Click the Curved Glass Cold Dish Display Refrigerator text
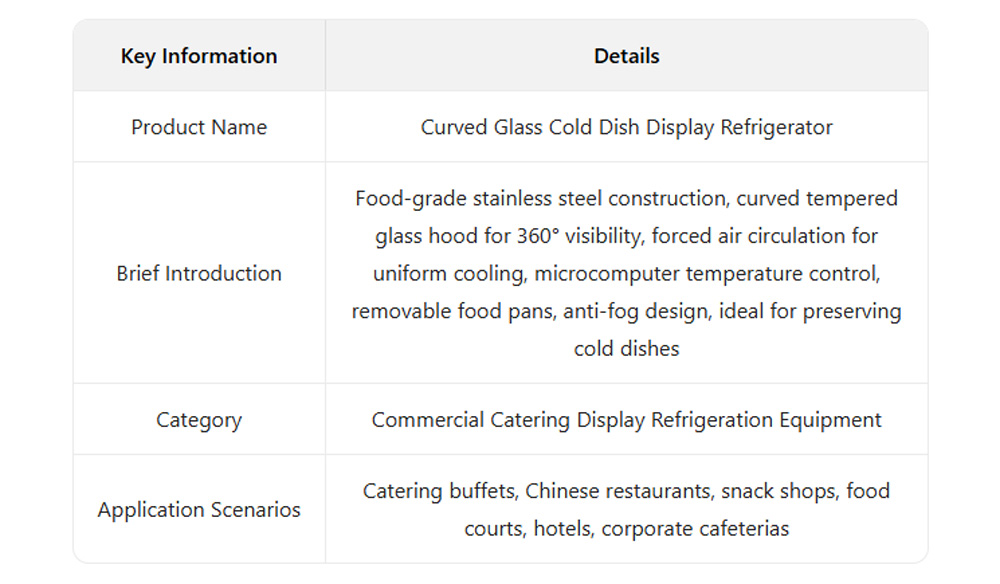Screen dimensions: 1000x584 coord(627,127)
